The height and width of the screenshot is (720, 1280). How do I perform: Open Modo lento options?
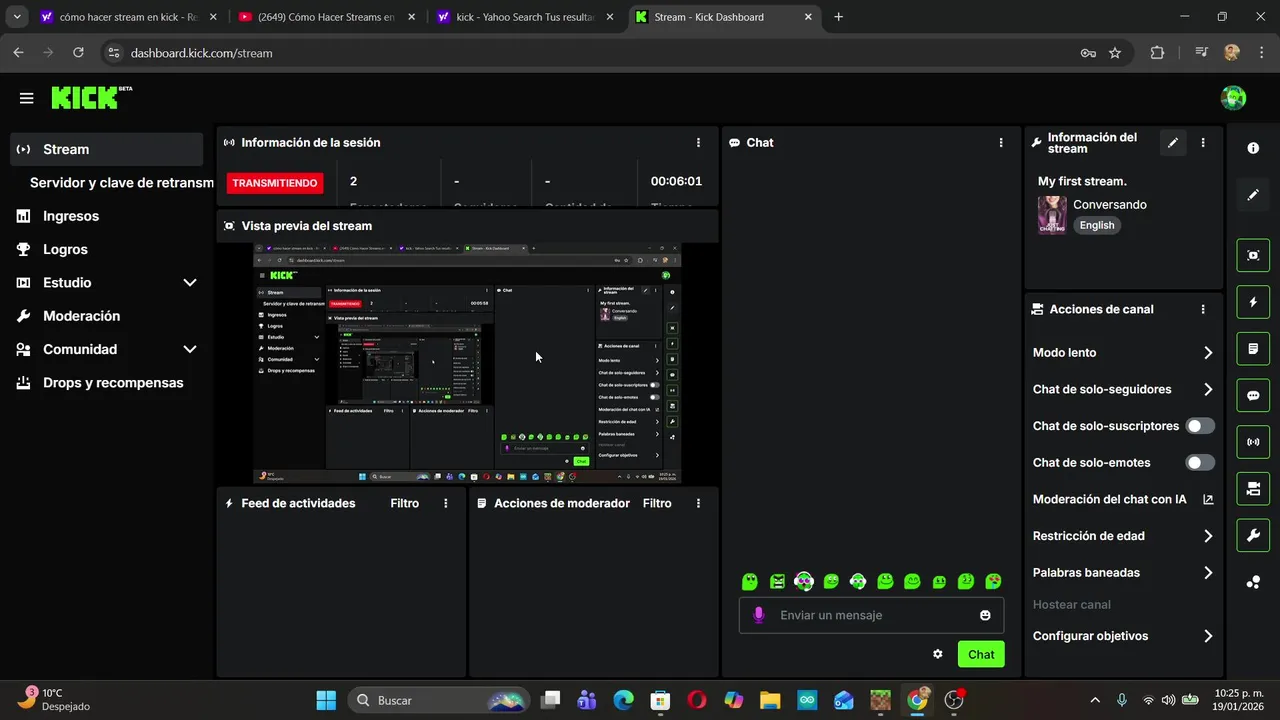pyautogui.click(x=1123, y=353)
